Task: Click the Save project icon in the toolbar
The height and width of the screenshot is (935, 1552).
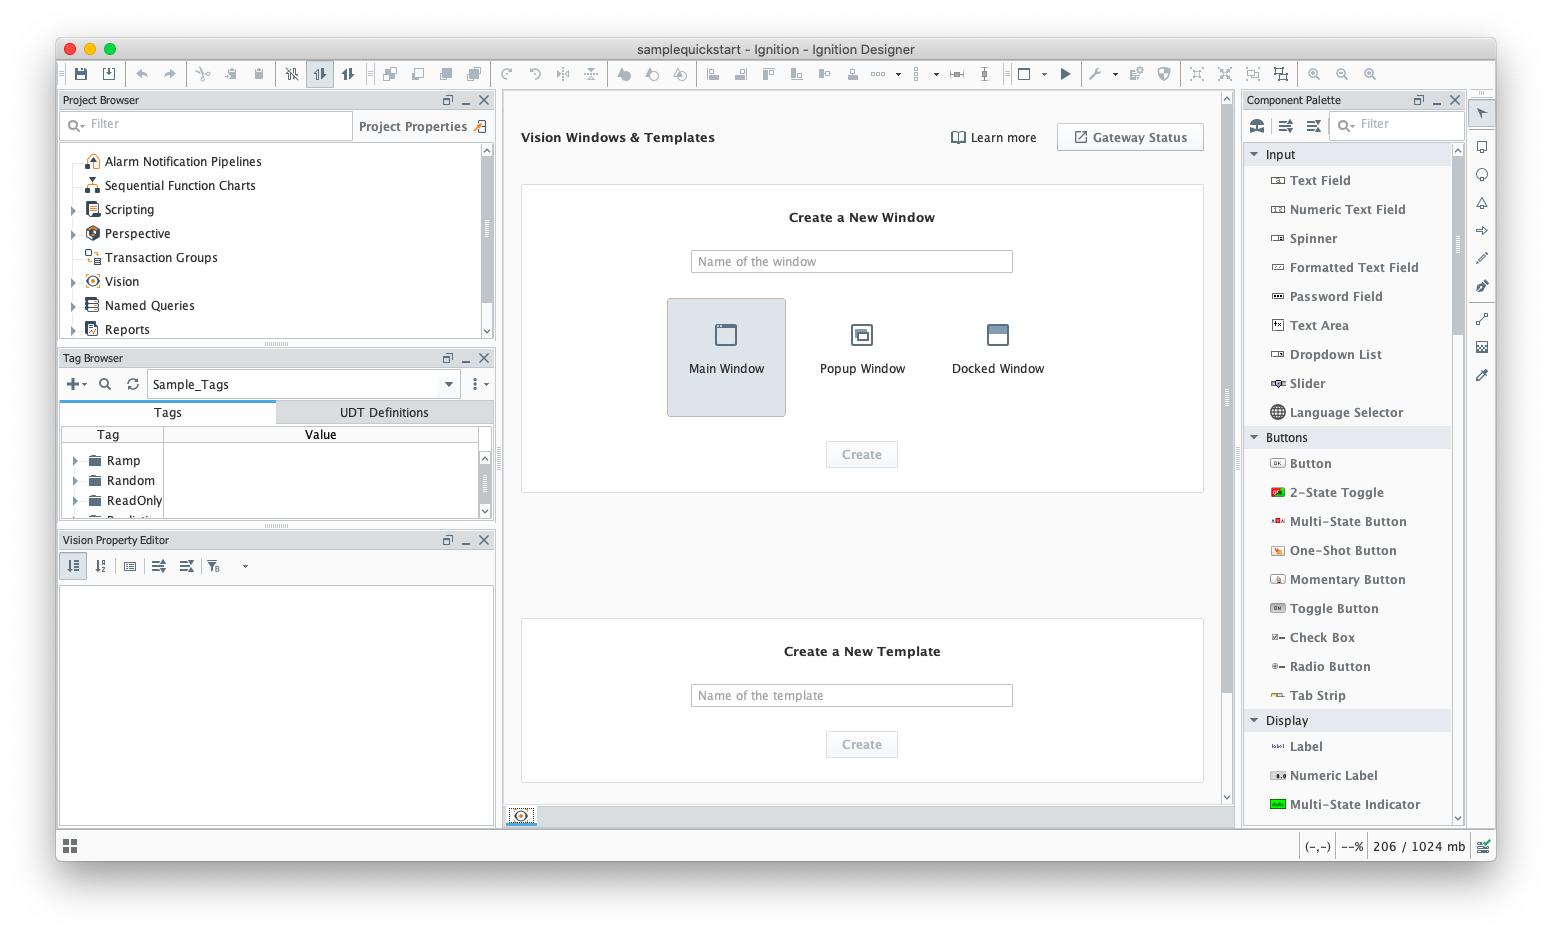Action: tap(81, 74)
